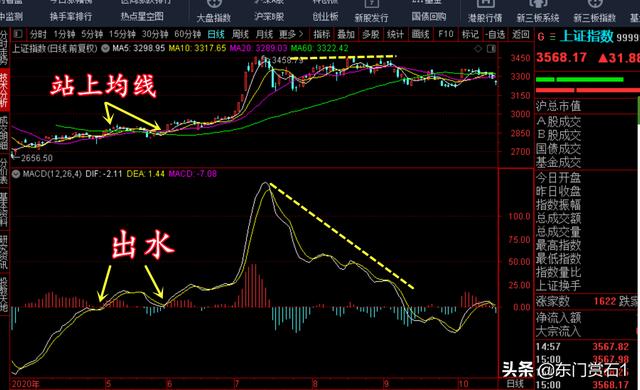Open the 叠加 overlay menu

click(346, 34)
